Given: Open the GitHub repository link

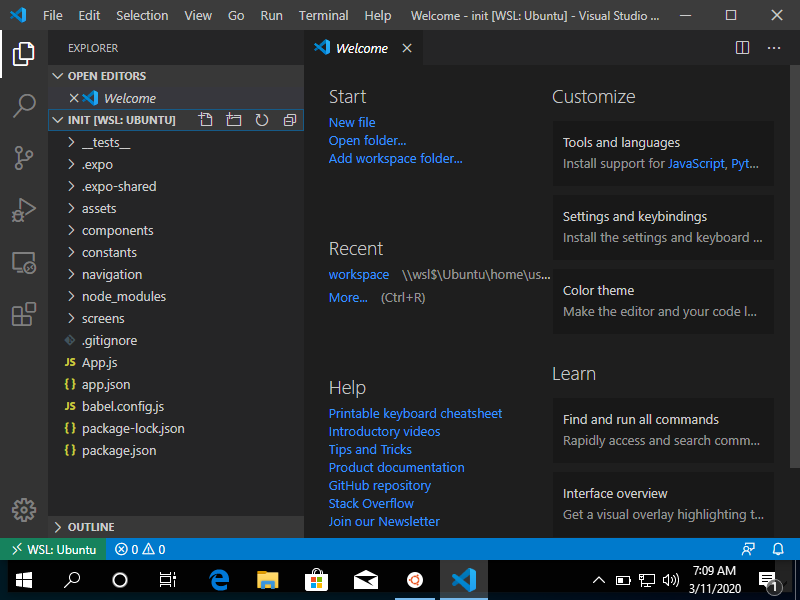Looking at the screenshot, I should pyautogui.click(x=380, y=485).
